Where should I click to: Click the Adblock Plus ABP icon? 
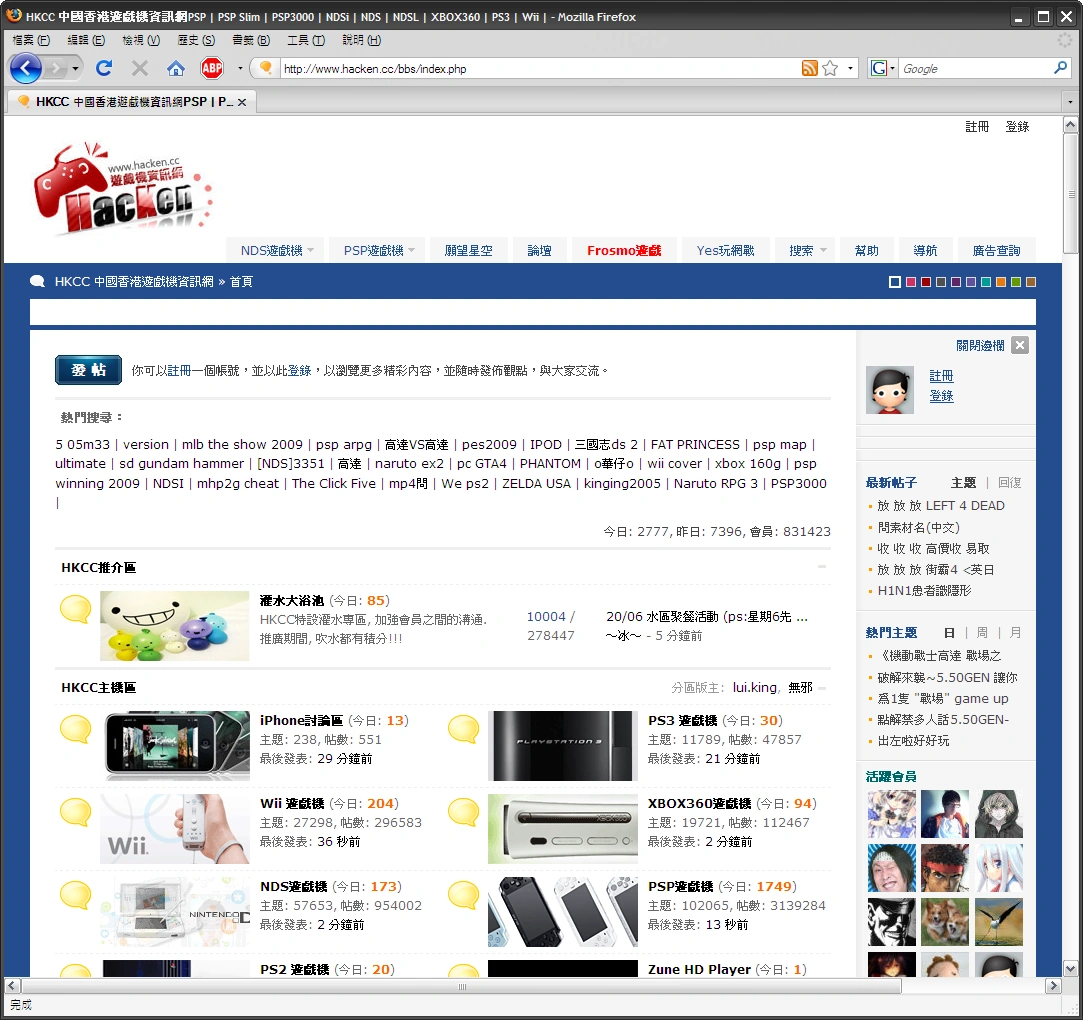click(x=212, y=68)
